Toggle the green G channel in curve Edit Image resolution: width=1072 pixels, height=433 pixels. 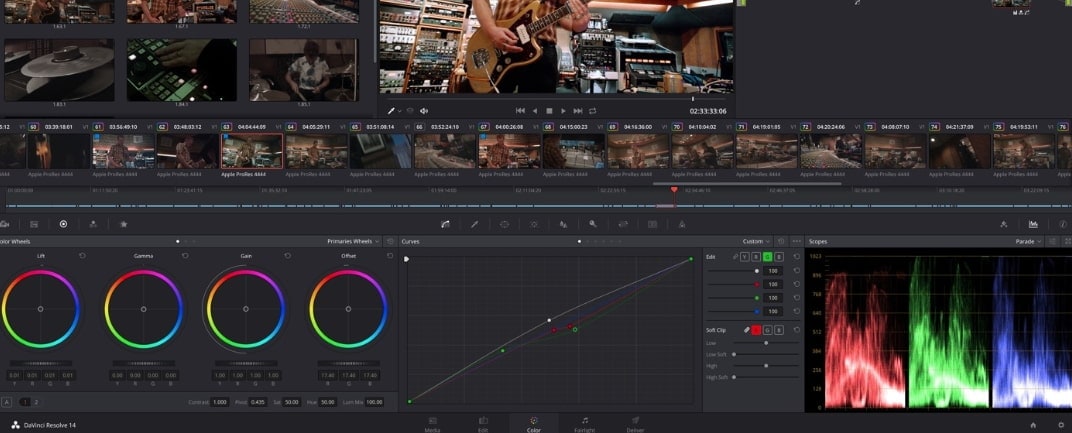(768, 257)
